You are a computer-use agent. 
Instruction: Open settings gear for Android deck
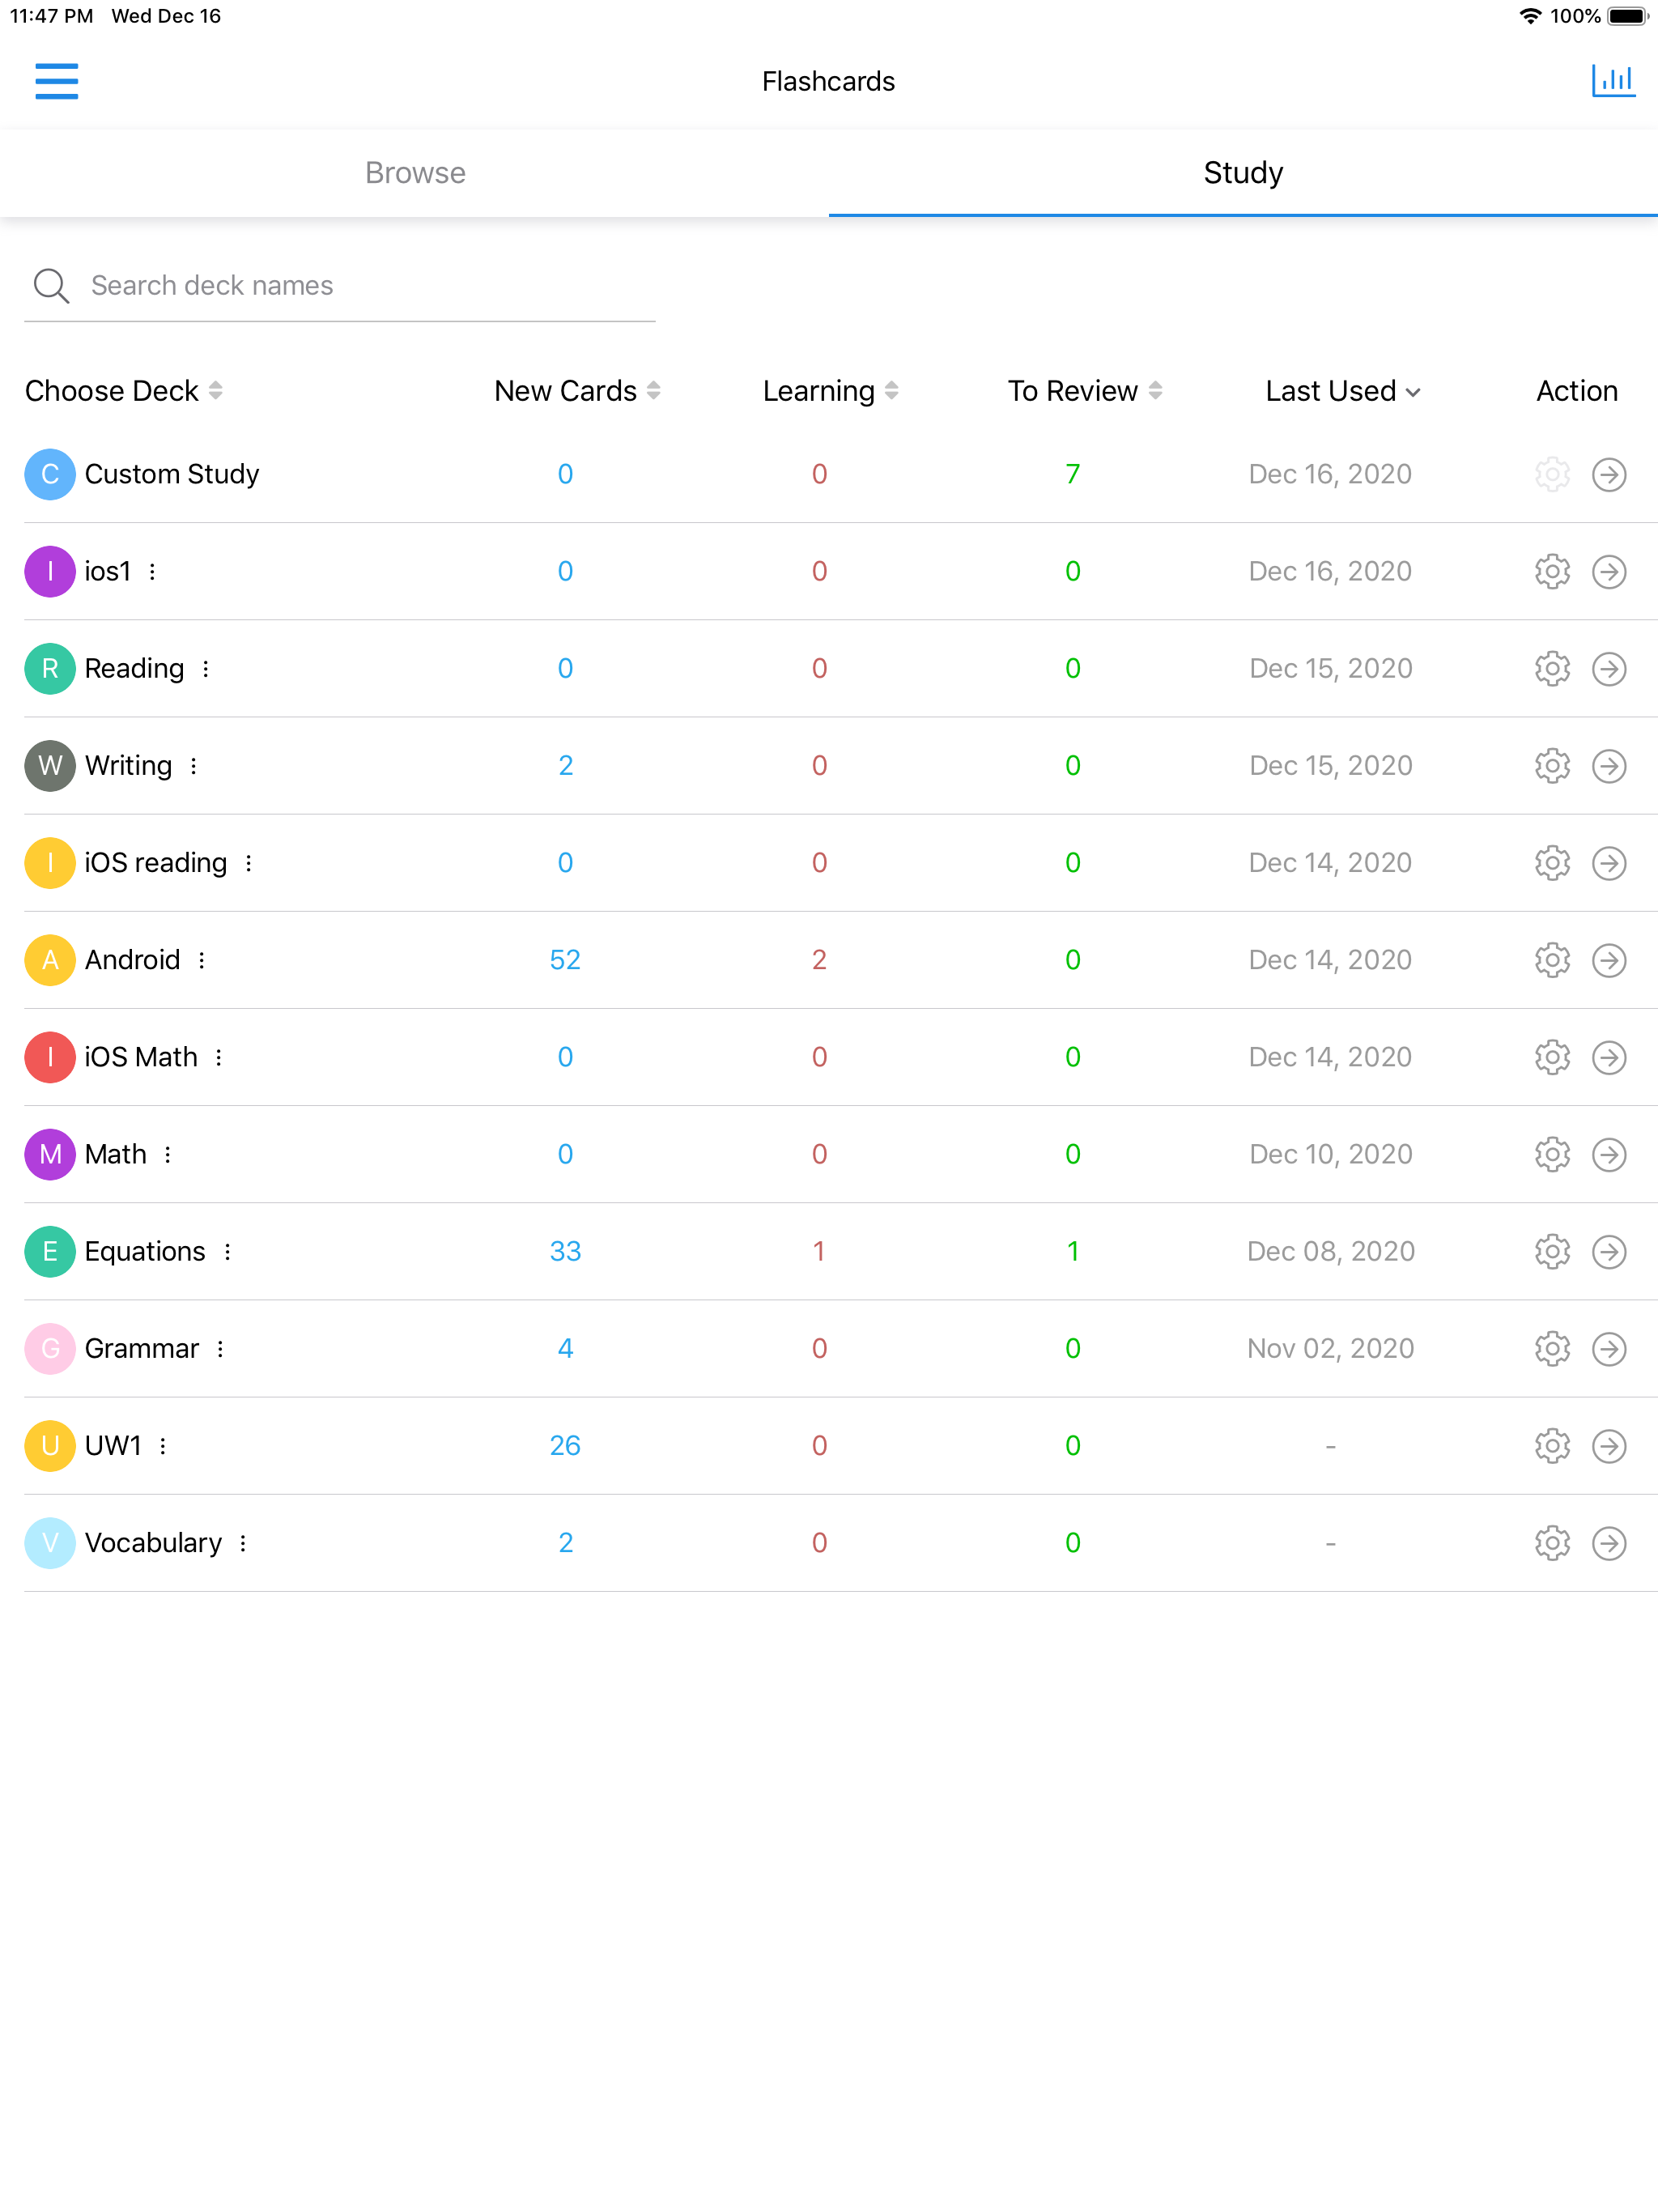coord(1552,959)
